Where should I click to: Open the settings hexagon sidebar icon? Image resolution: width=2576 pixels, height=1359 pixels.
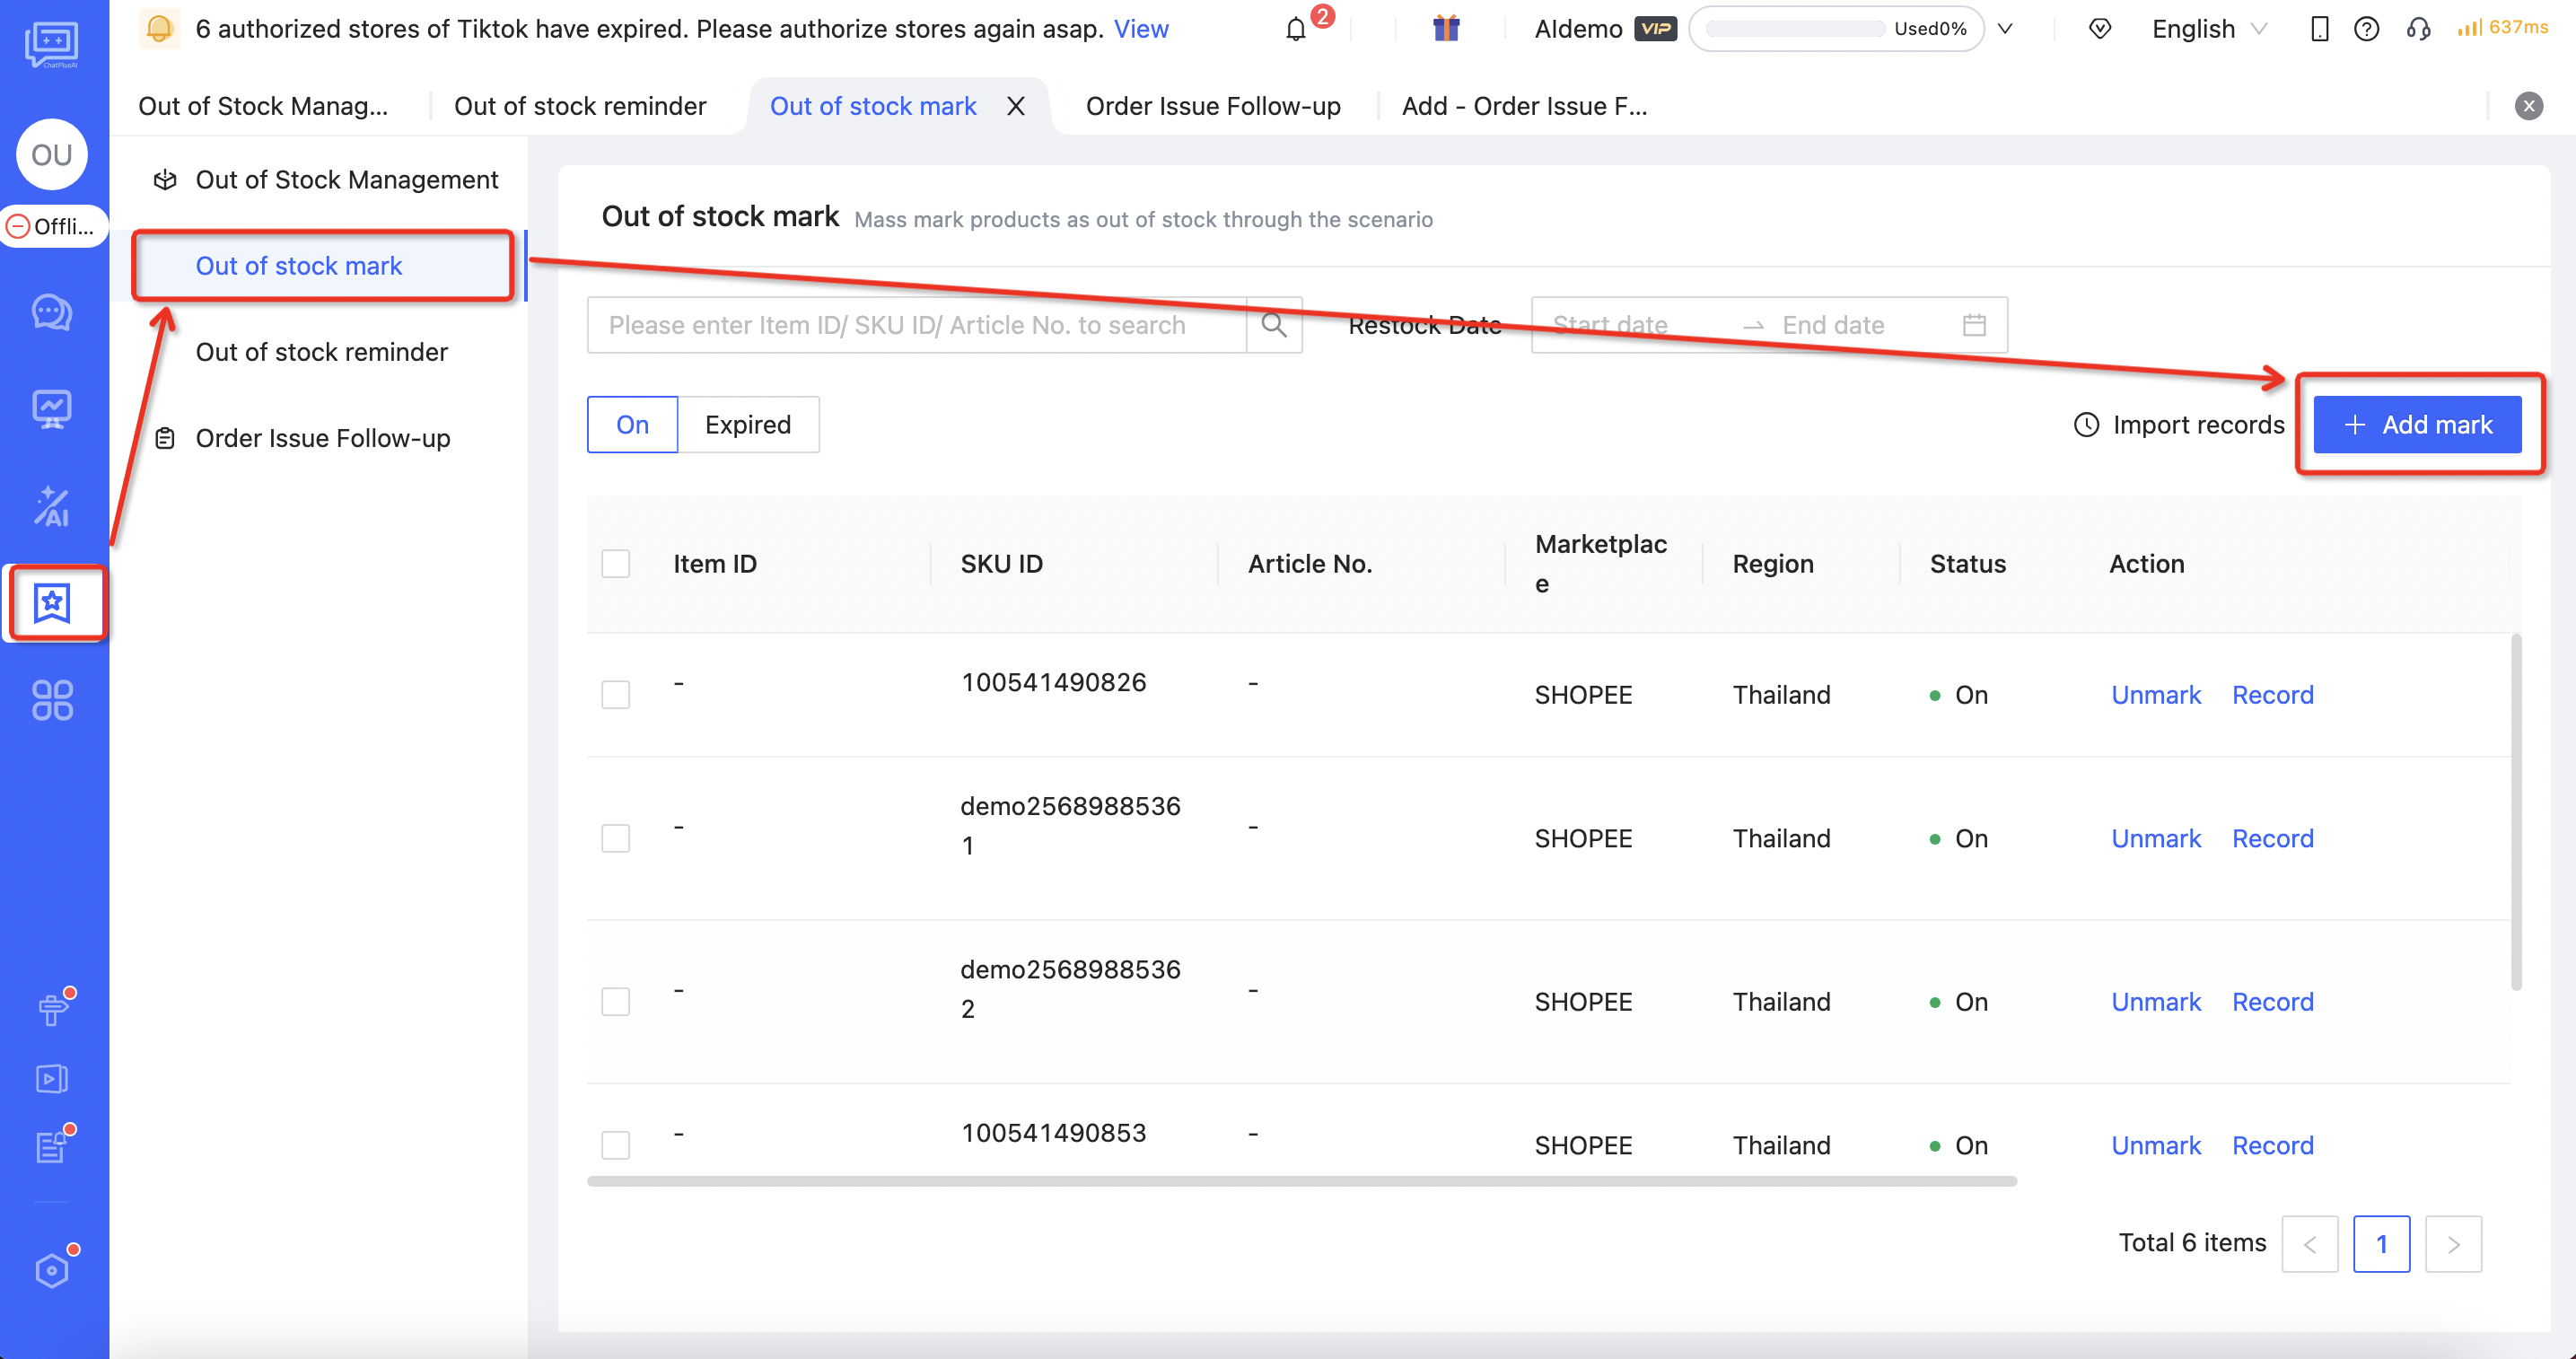(x=52, y=1270)
